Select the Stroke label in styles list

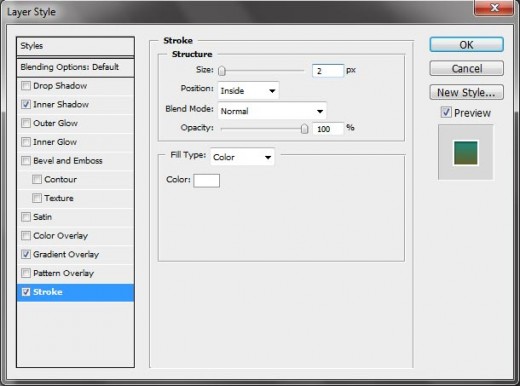(48, 292)
